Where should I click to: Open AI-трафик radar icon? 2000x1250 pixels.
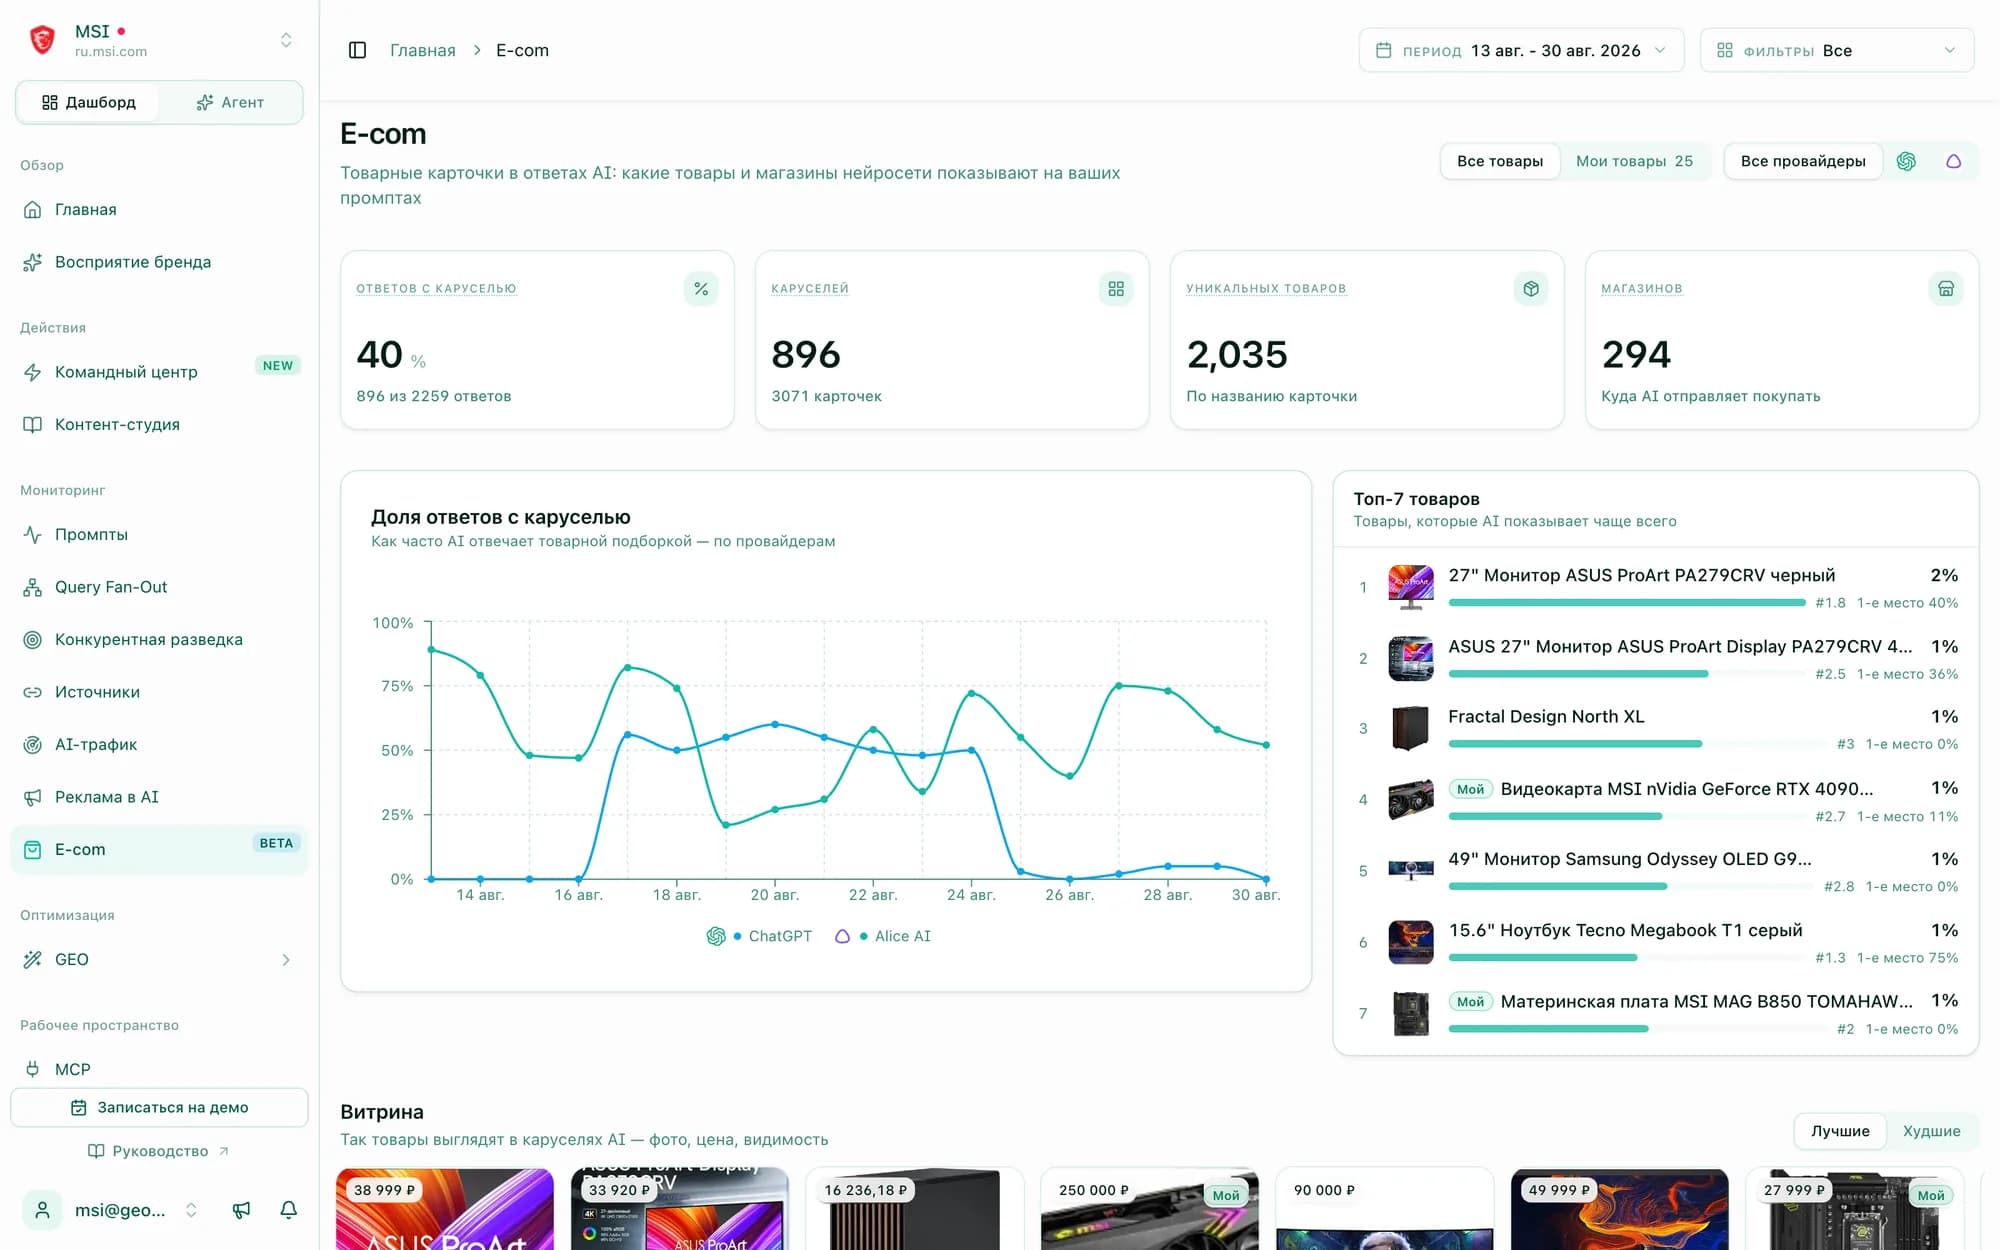33,745
